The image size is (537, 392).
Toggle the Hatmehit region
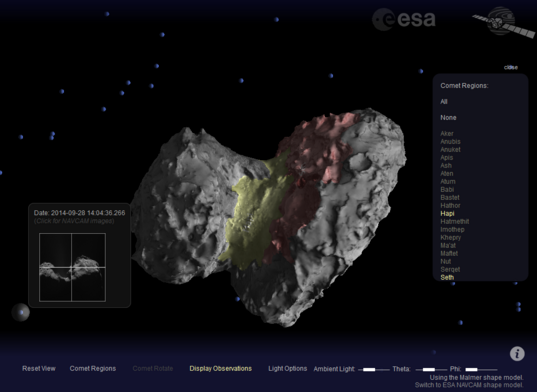pyautogui.click(x=455, y=222)
